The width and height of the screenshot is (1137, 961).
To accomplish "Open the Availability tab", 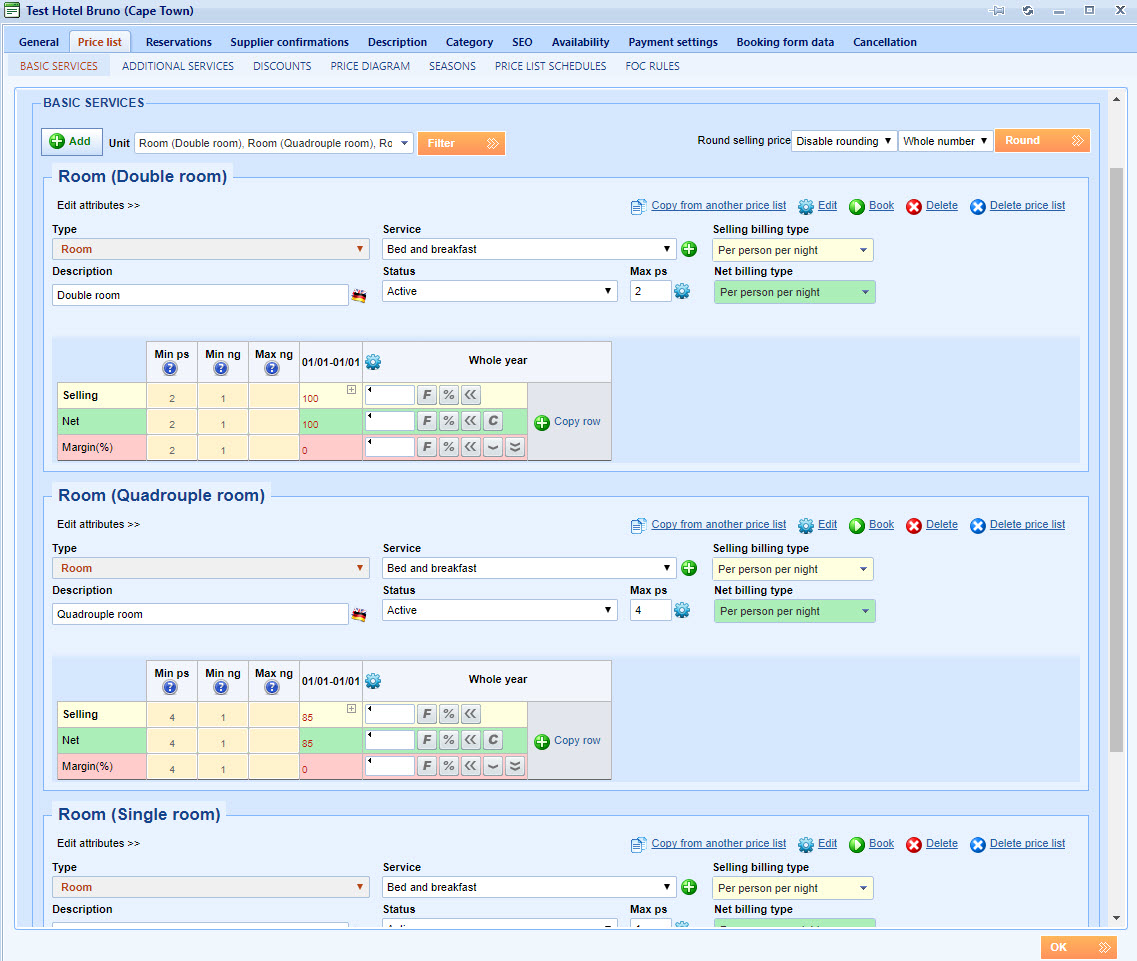I will 580,42.
